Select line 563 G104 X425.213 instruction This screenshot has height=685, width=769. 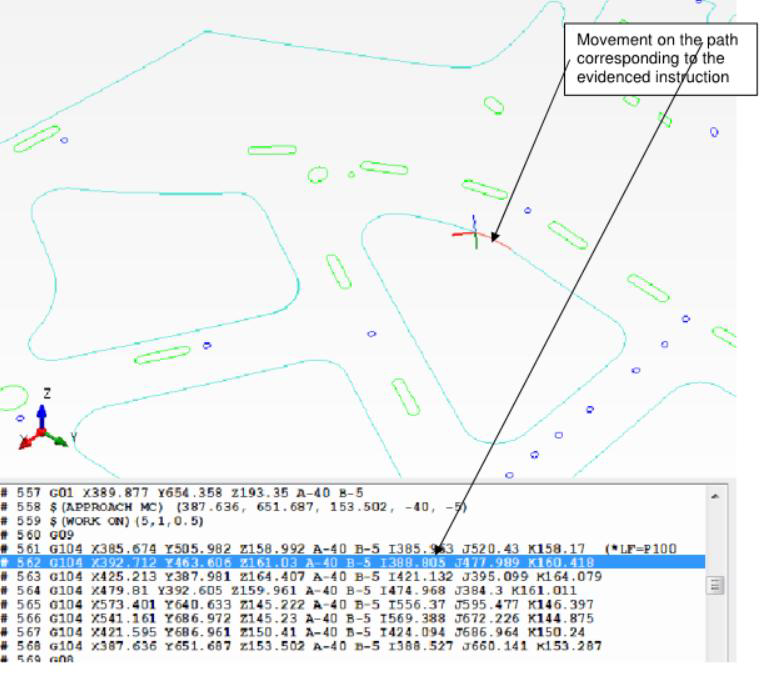point(300,577)
